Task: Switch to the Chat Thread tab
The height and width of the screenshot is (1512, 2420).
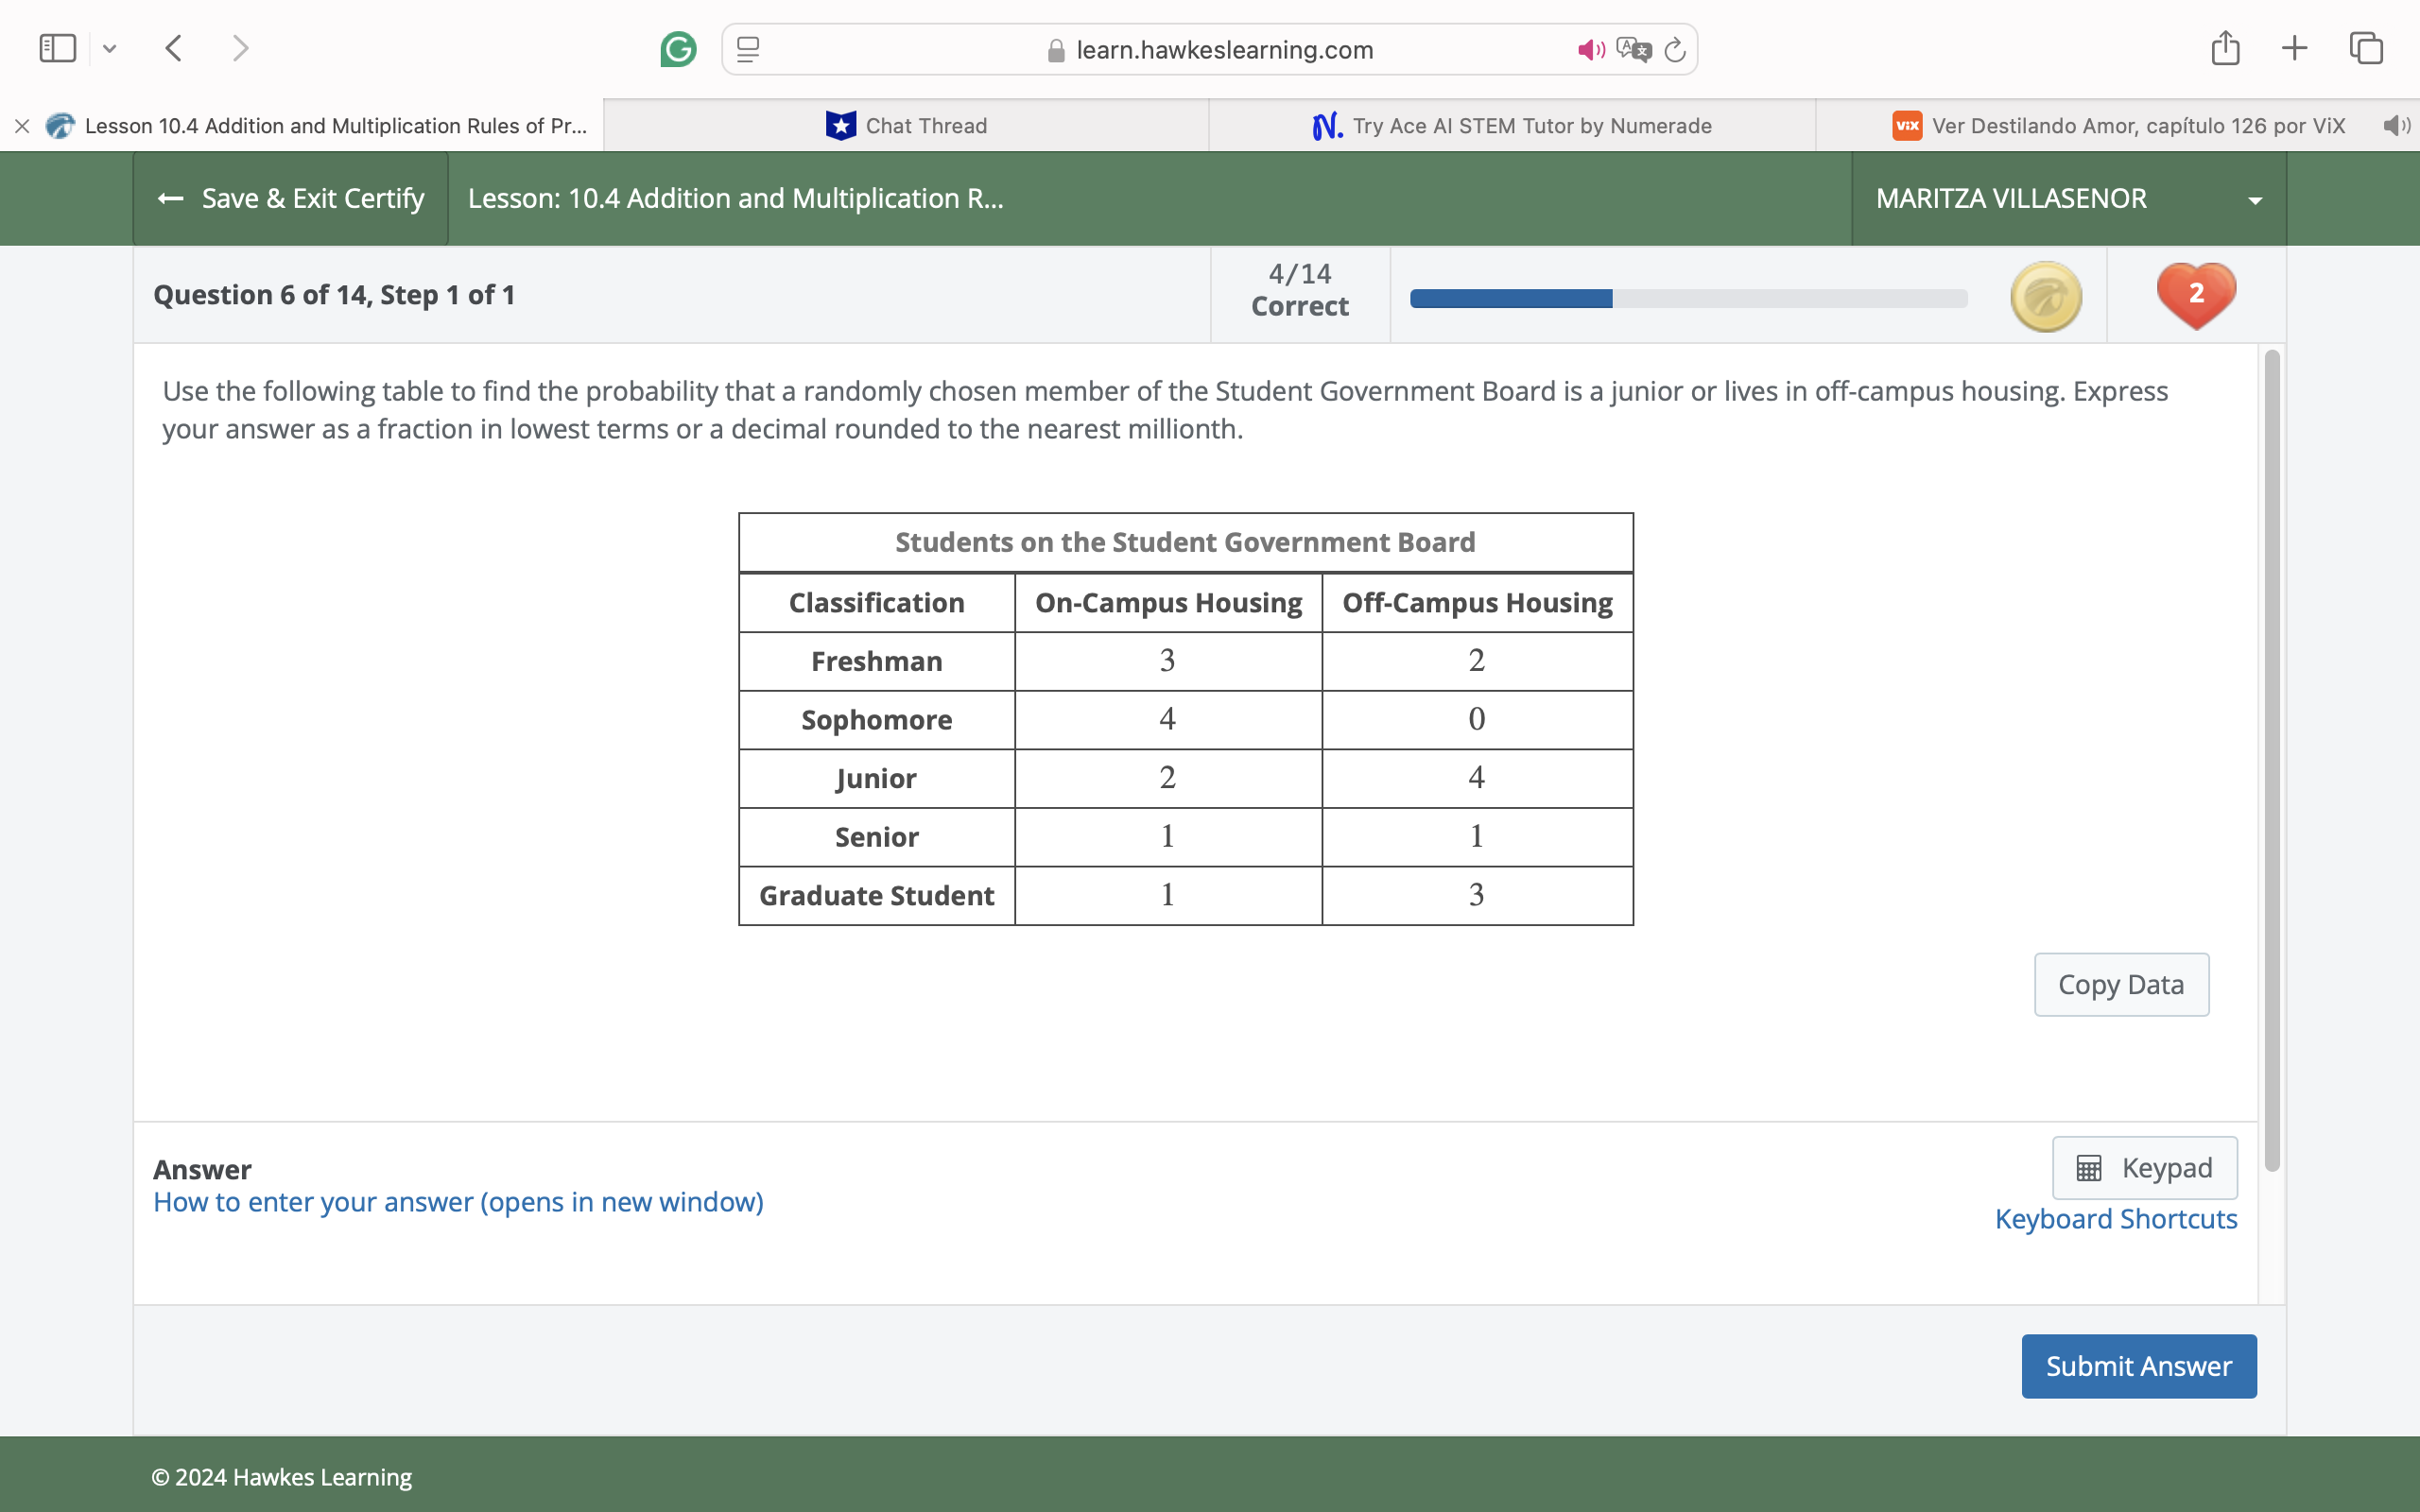Action: coord(905,125)
